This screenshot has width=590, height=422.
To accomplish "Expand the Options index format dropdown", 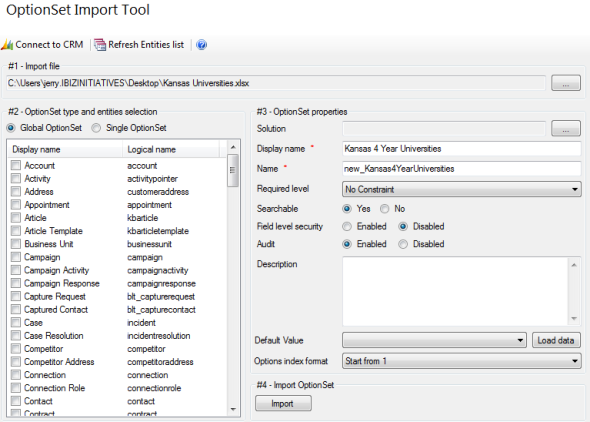I will coord(462,361).
